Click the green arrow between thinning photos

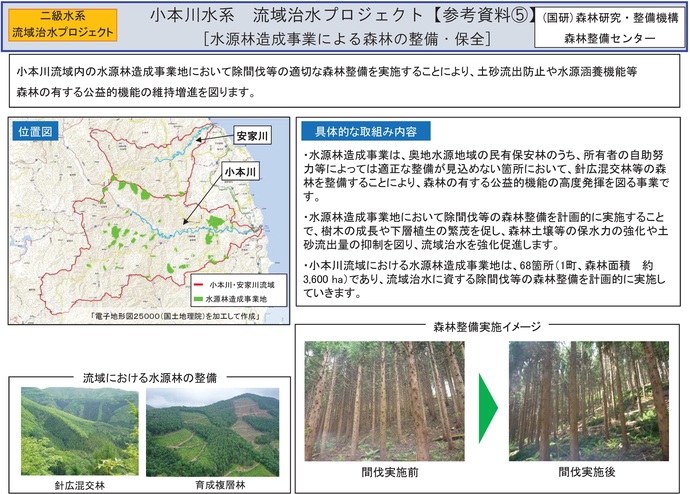486,405
